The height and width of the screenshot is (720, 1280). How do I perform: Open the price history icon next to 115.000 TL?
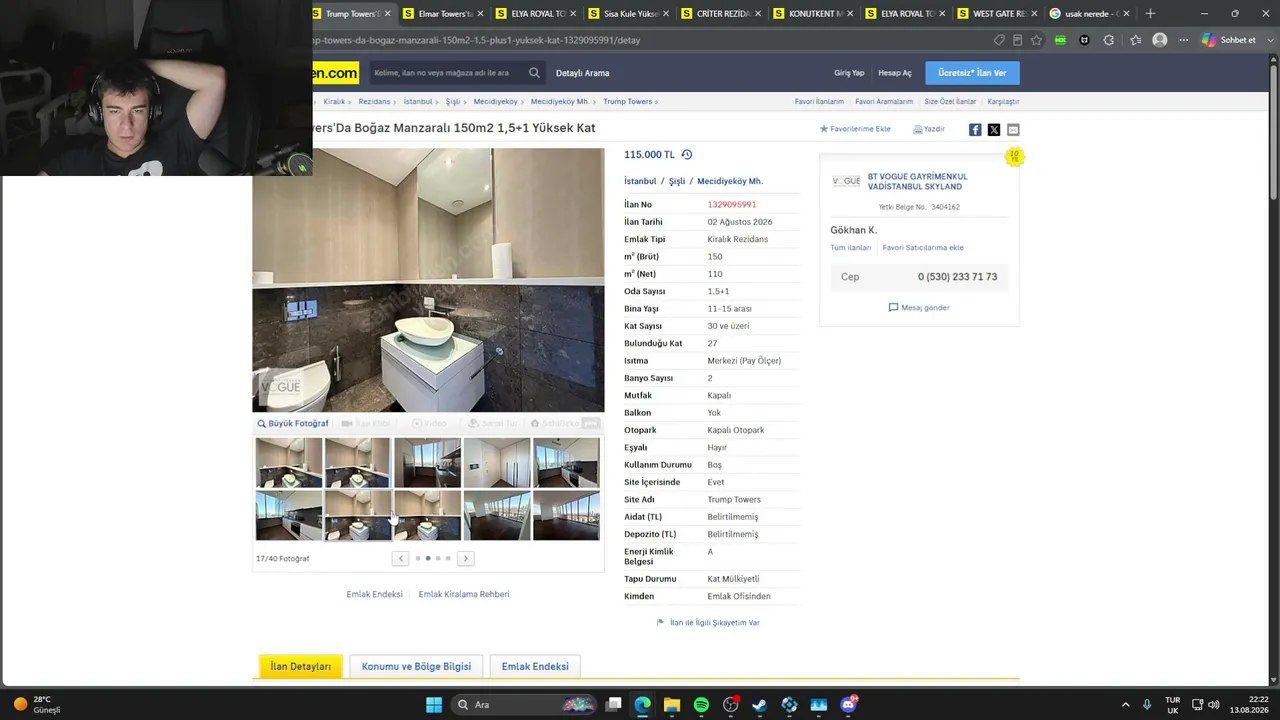click(686, 154)
